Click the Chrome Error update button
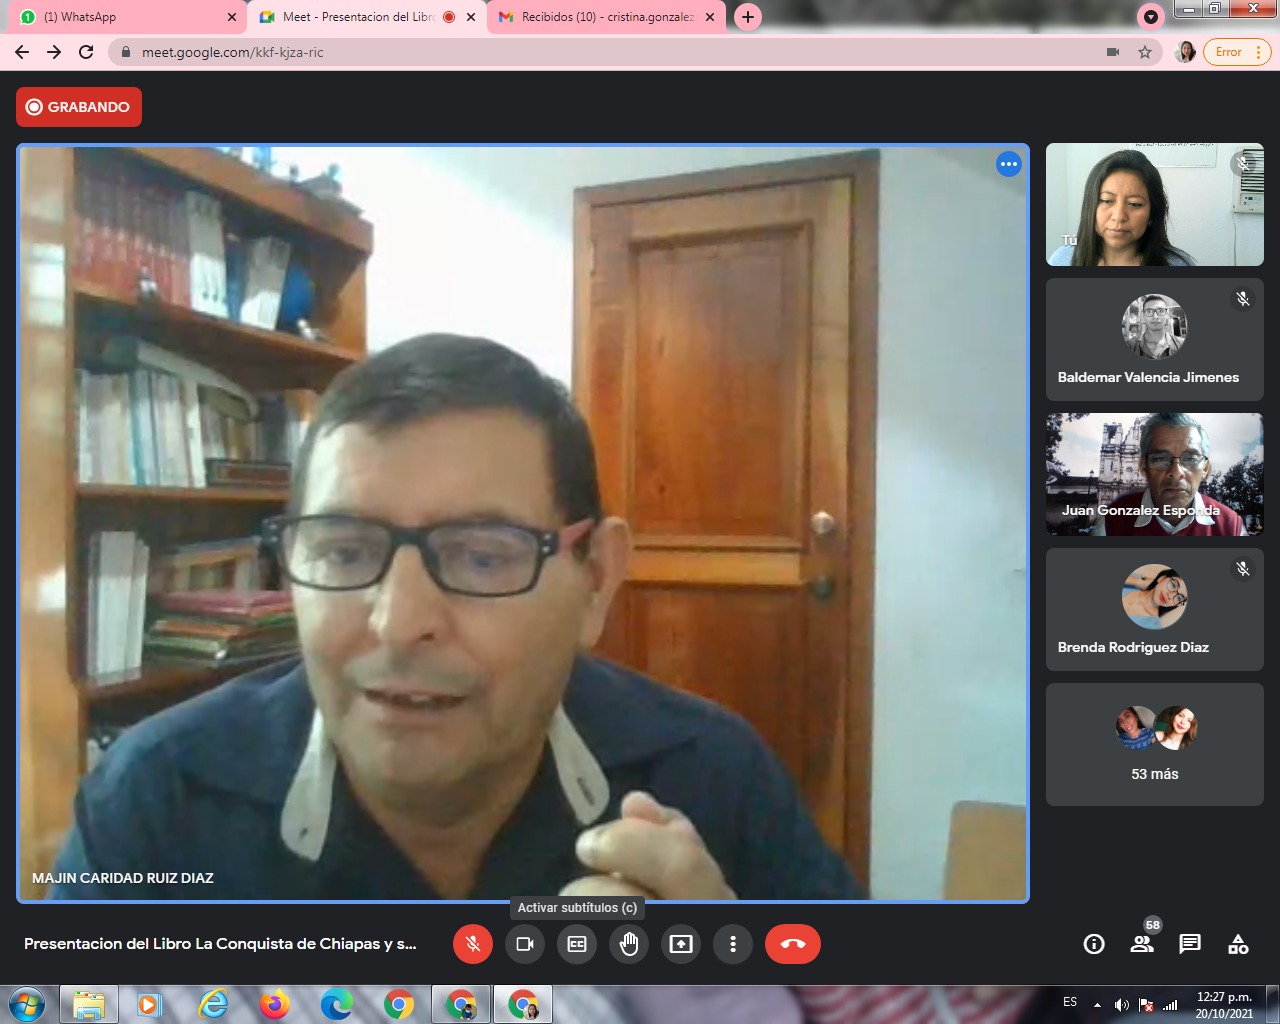This screenshot has width=1280, height=1024. pos(1238,52)
